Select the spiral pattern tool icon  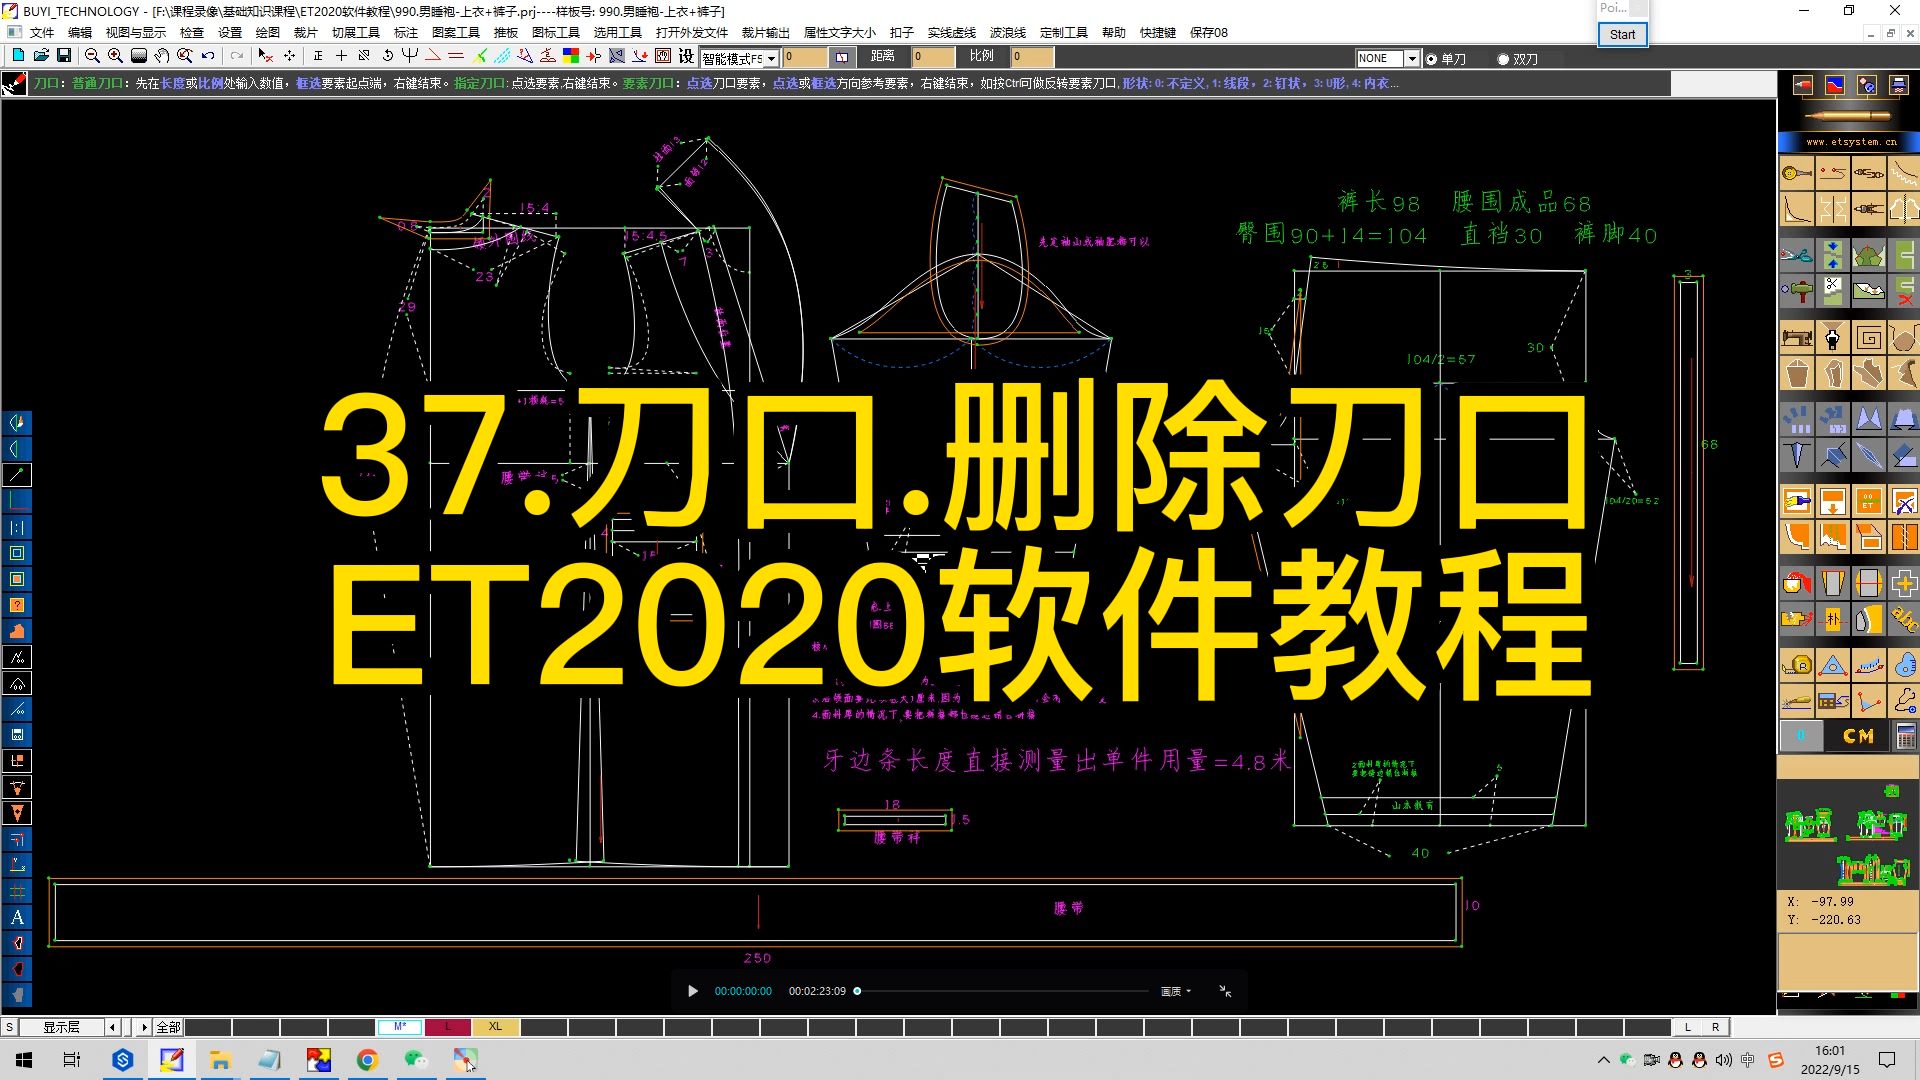pos(1869,338)
